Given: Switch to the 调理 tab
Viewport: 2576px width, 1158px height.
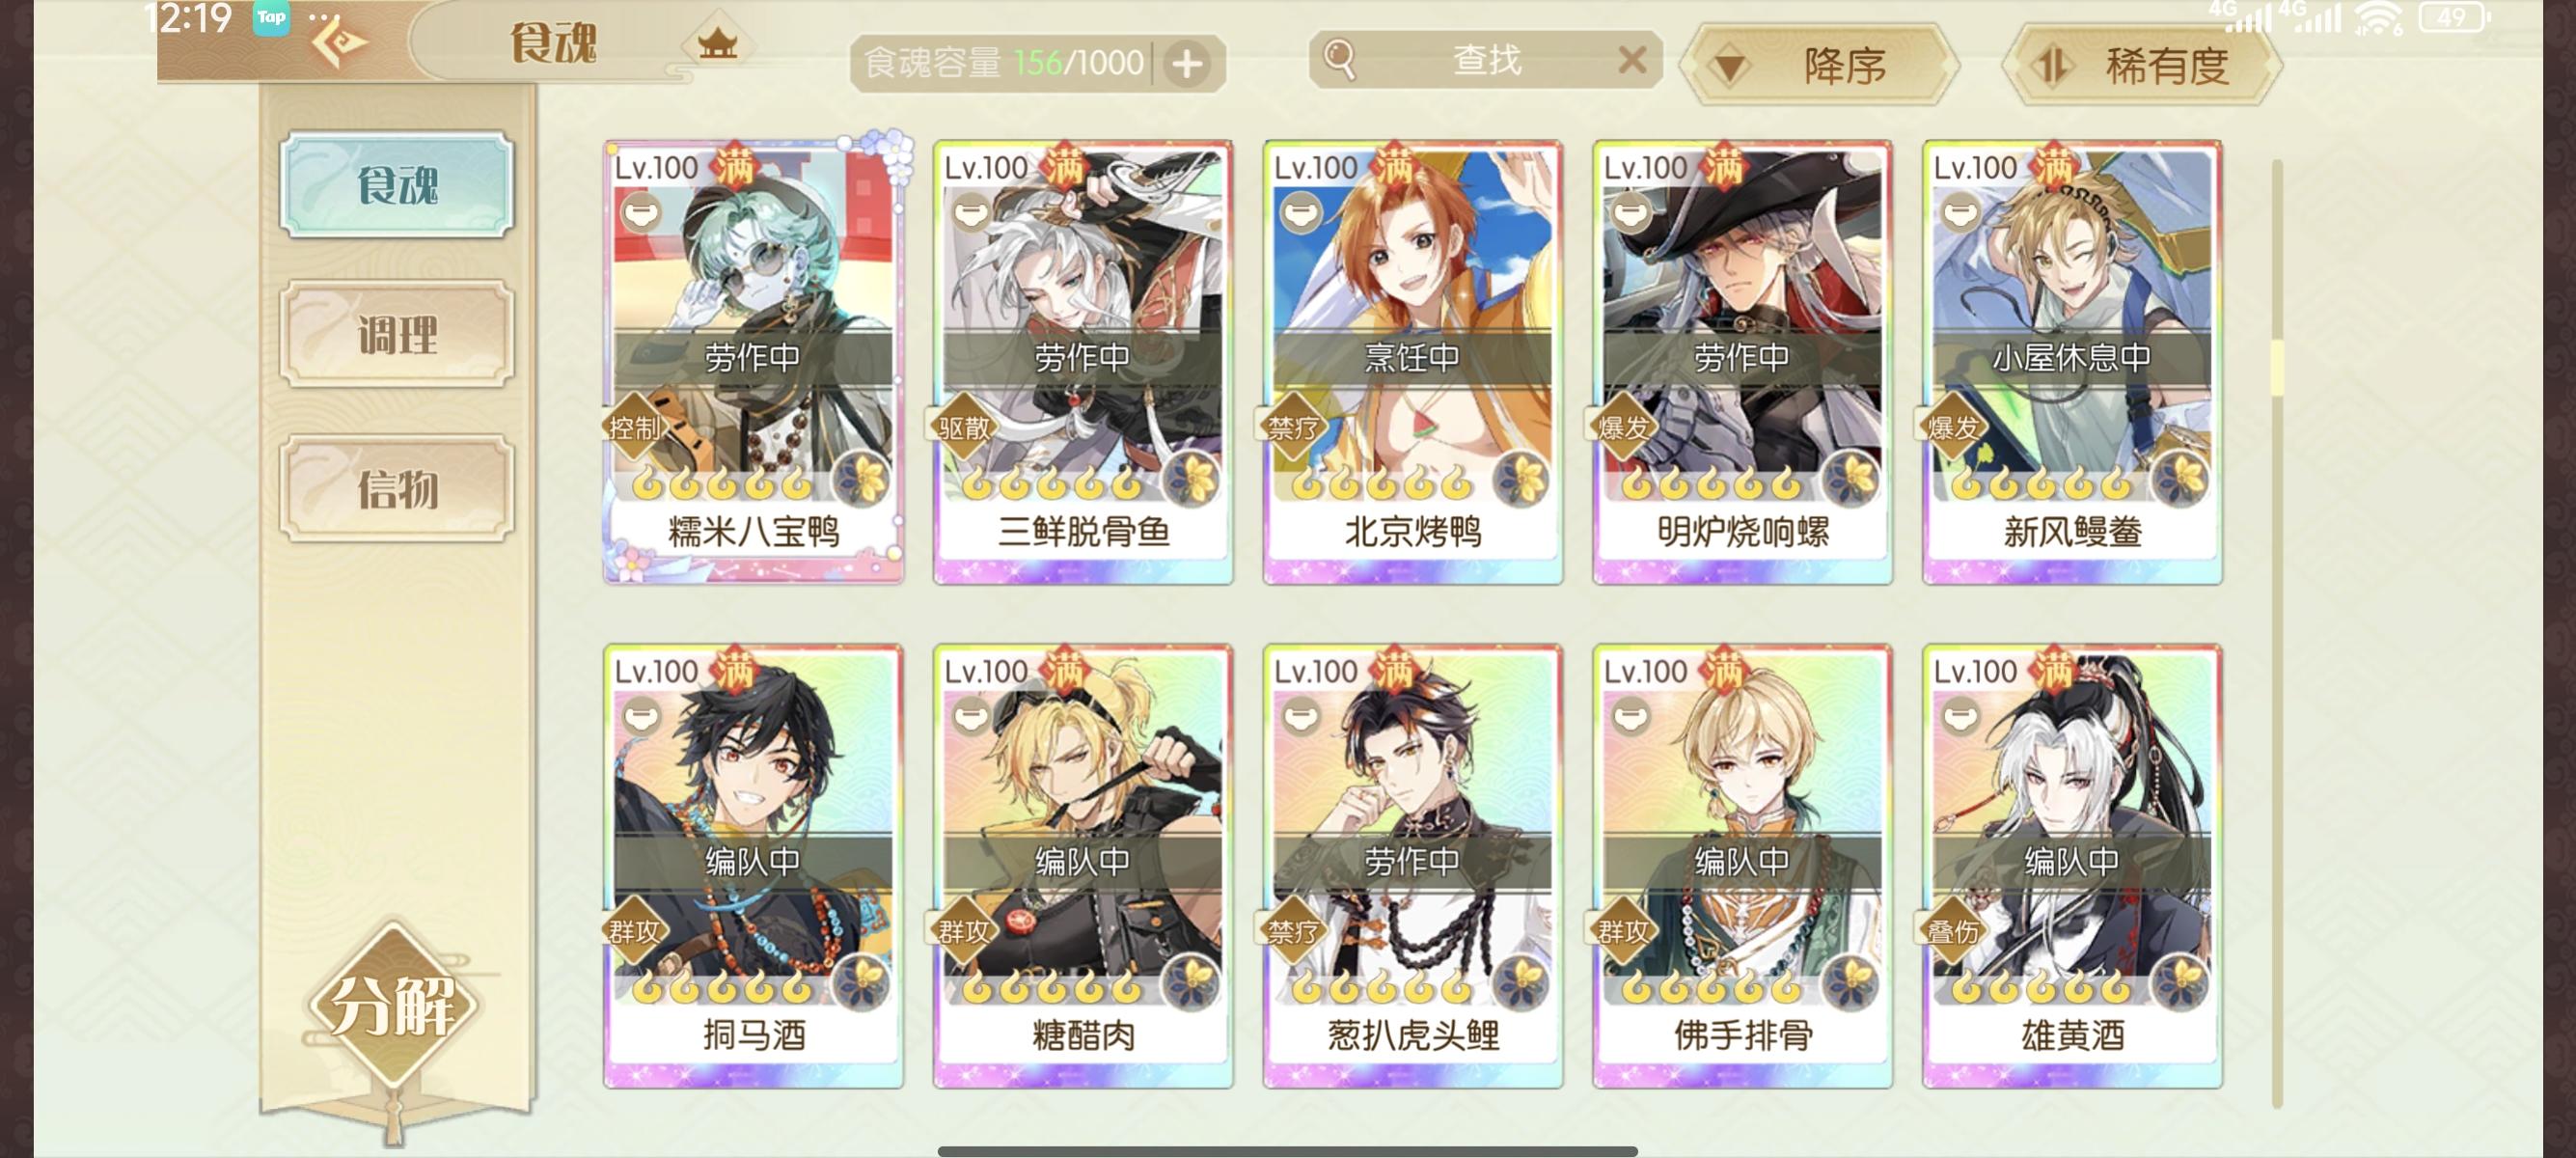Looking at the screenshot, I should 397,334.
